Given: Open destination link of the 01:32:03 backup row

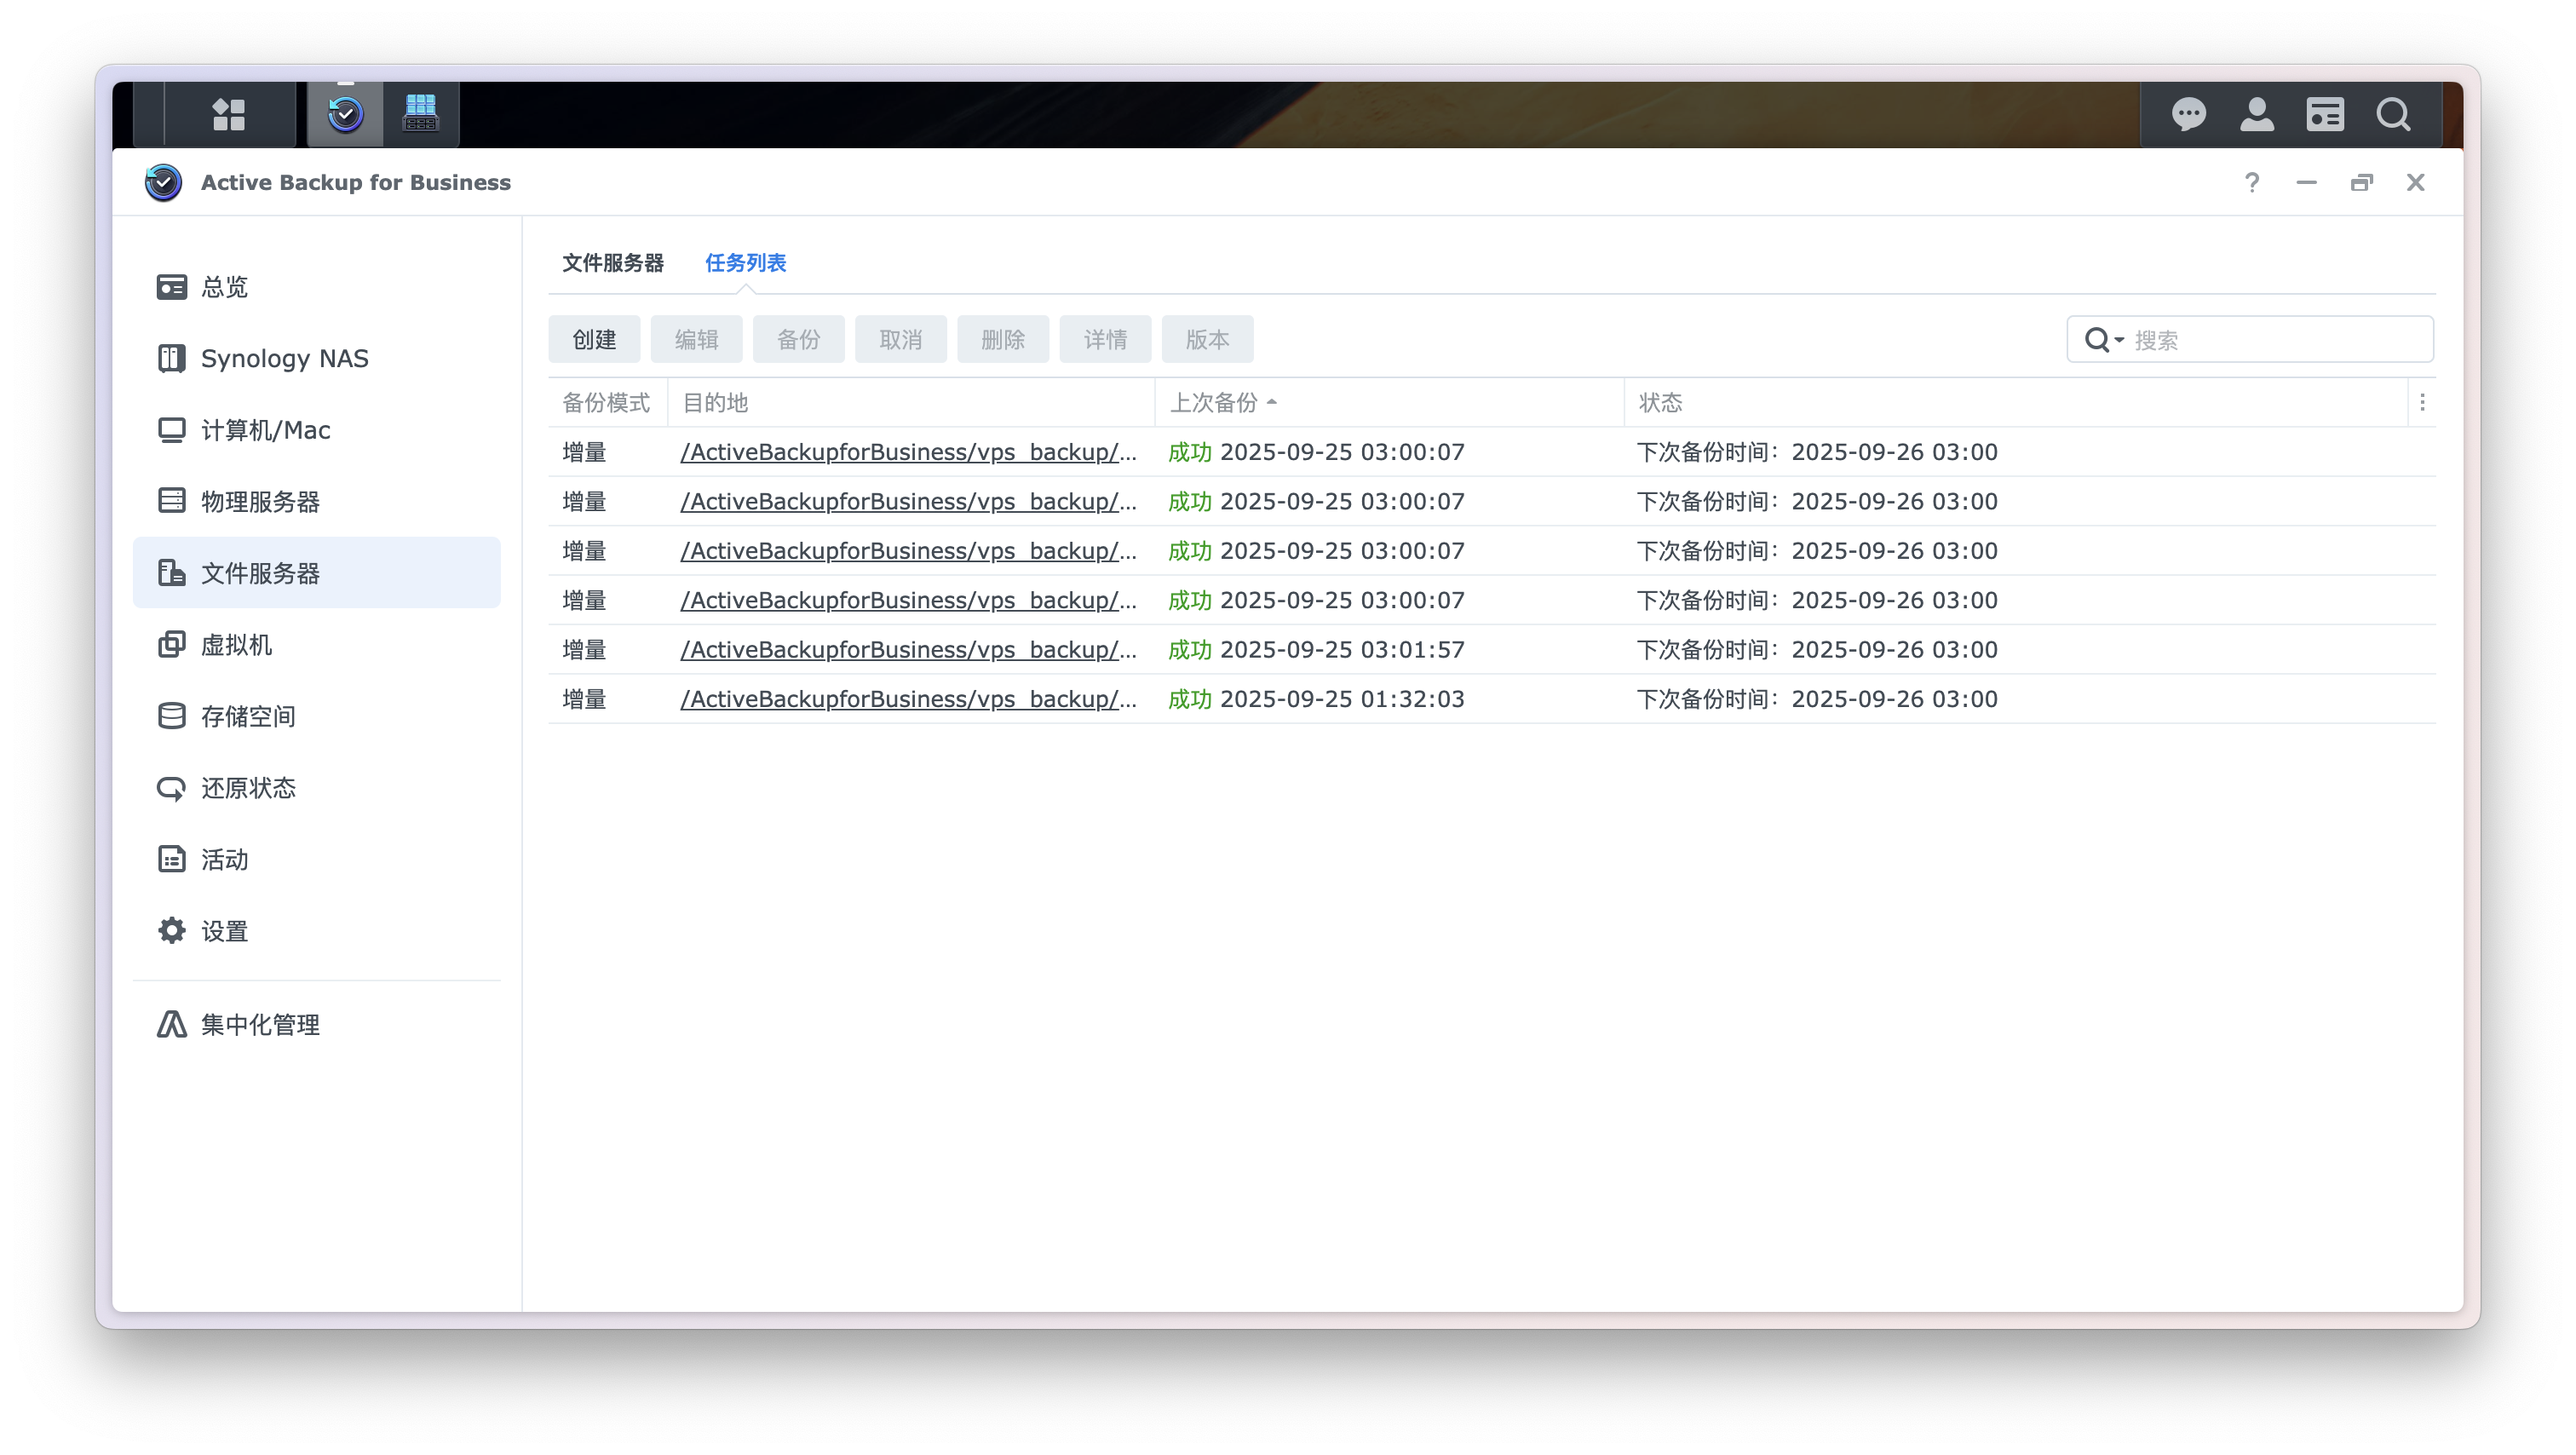Looking at the screenshot, I should [908, 699].
